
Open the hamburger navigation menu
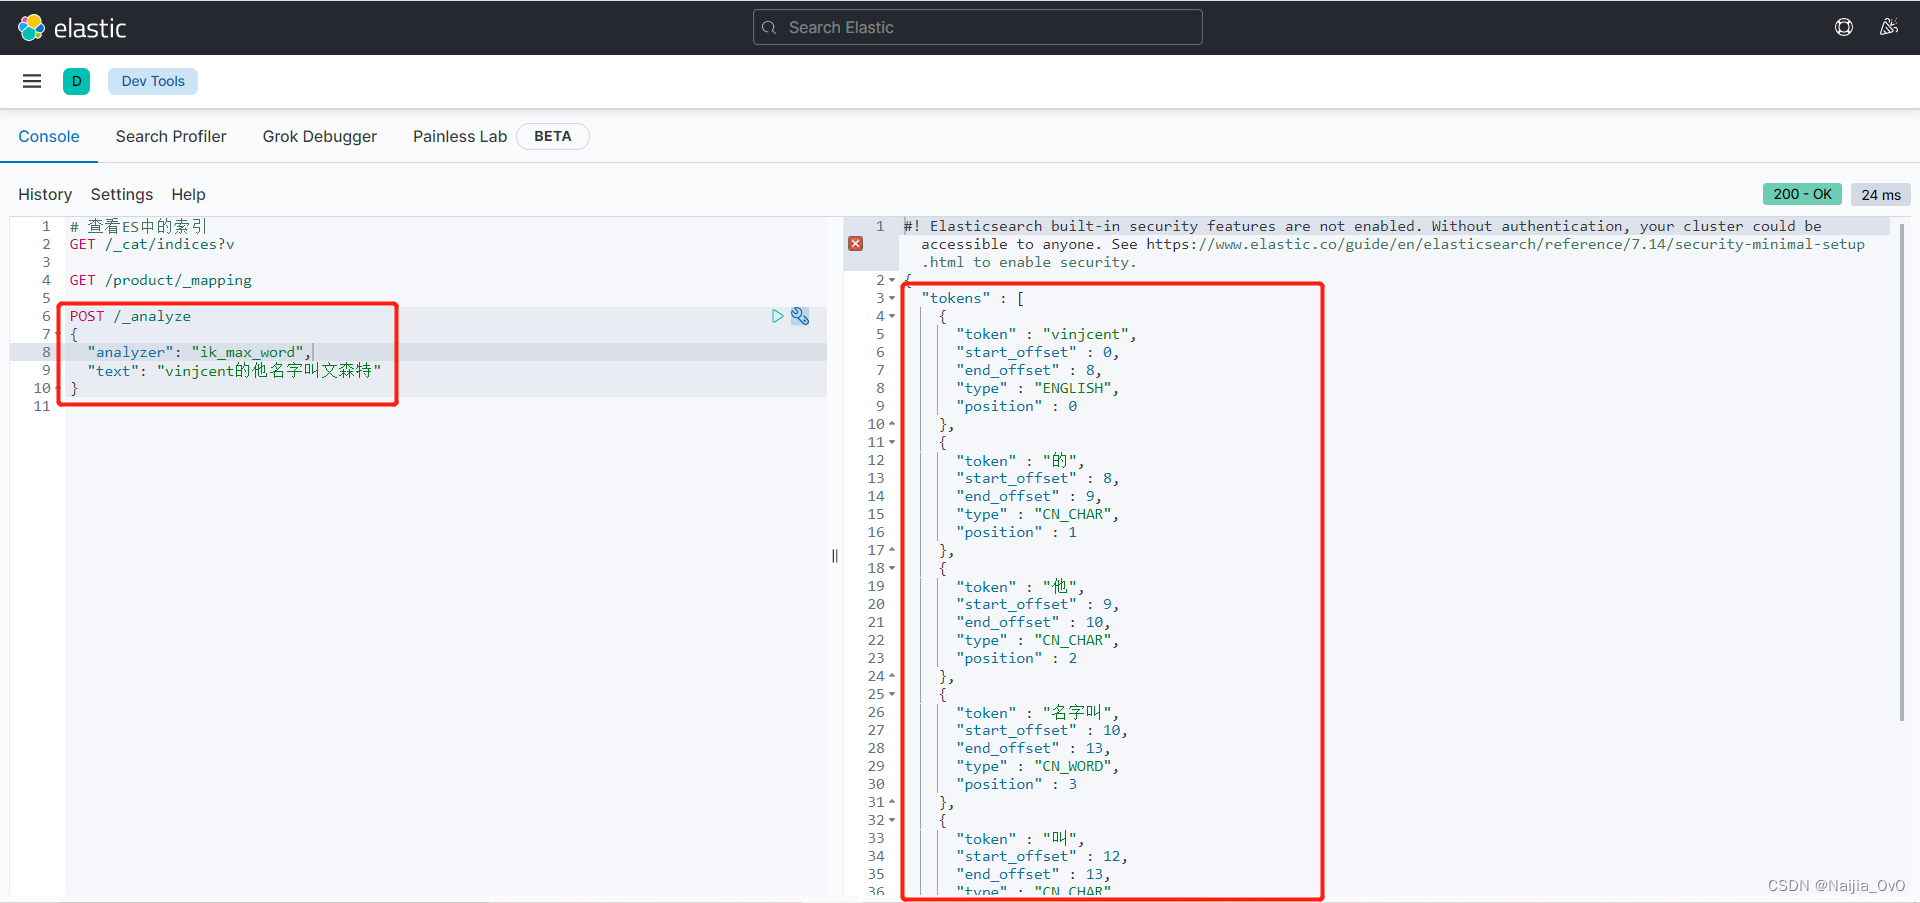pos(32,81)
